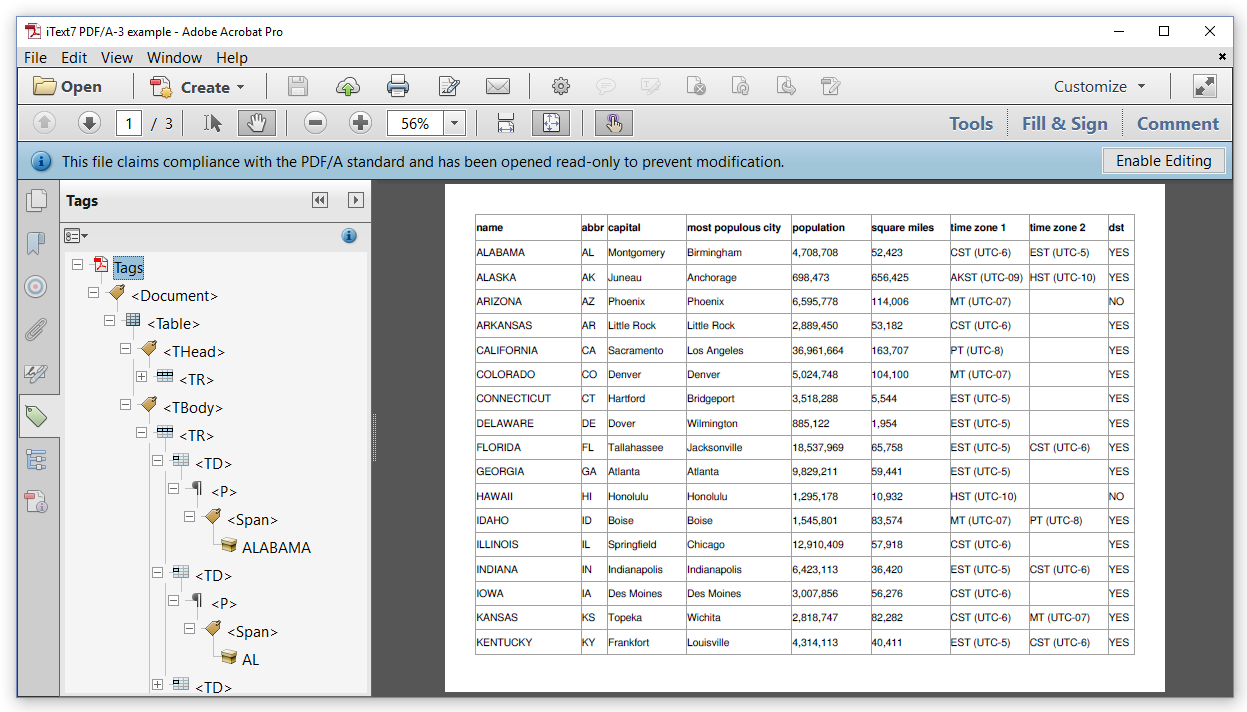Open the Edit menu

[x=74, y=58]
